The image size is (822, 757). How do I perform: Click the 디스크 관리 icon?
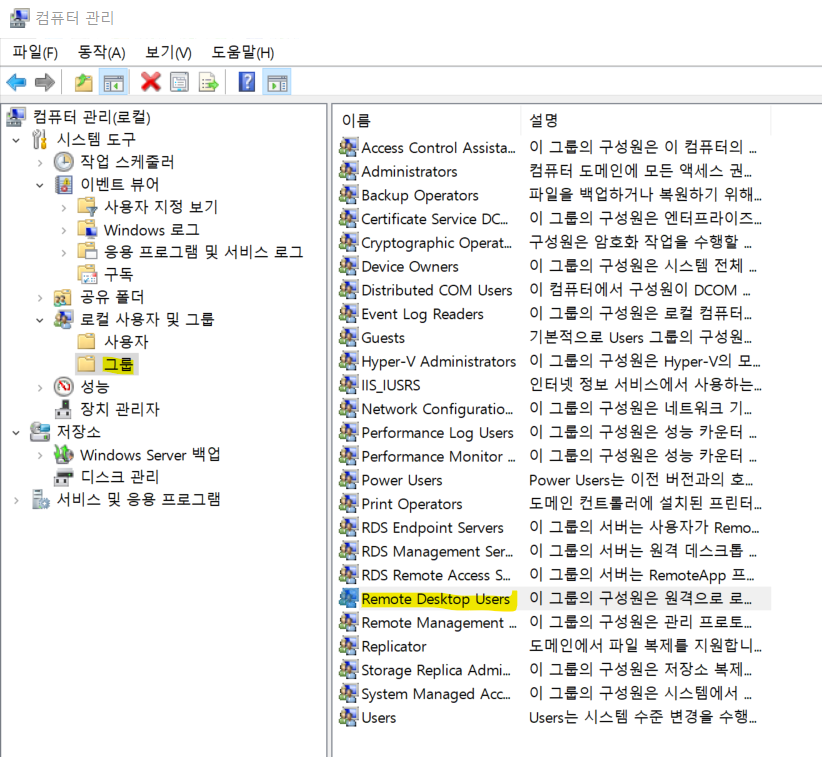pyautogui.click(x=63, y=477)
